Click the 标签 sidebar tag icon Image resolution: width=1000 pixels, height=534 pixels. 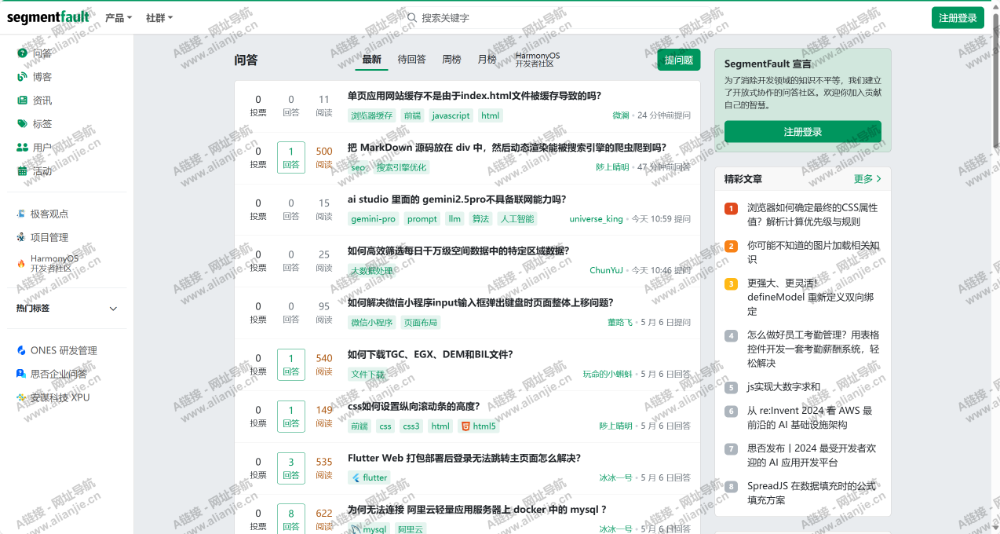click(22, 124)
